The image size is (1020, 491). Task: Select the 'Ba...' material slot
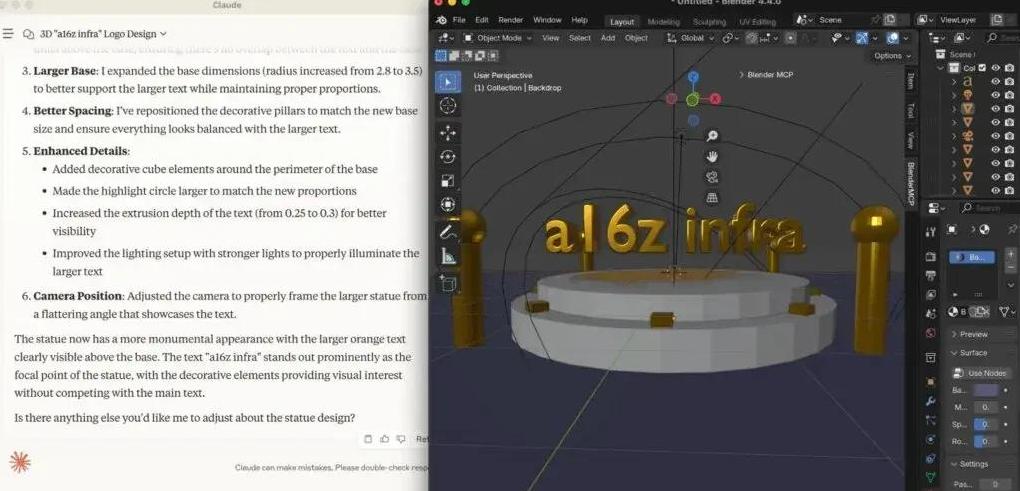point(972,258)
